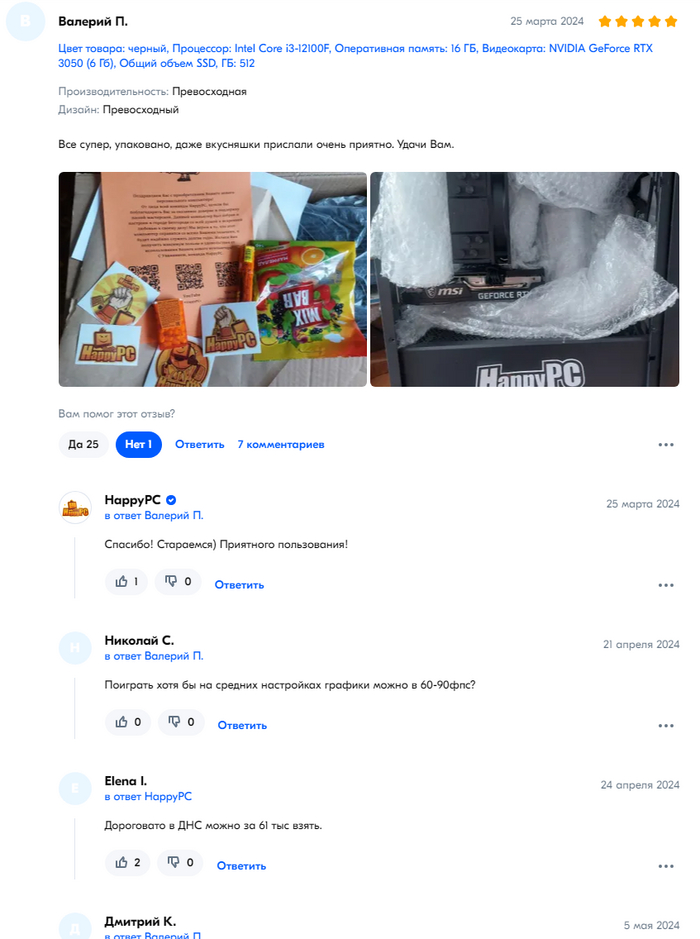Image resolution: width=700 pixels, height=939 pixels.
Task: Give thumbs up to Николай С. comment
Action: [128, 722]
